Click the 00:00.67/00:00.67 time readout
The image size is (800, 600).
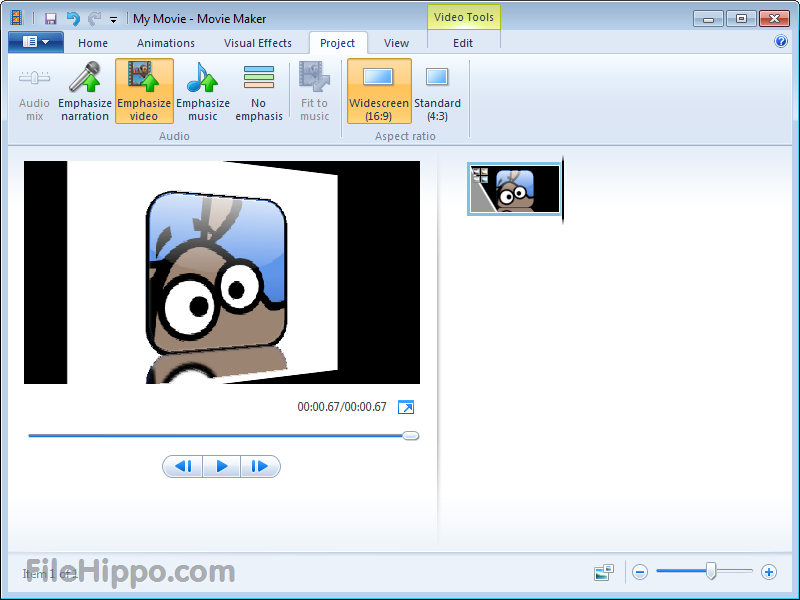342,407
